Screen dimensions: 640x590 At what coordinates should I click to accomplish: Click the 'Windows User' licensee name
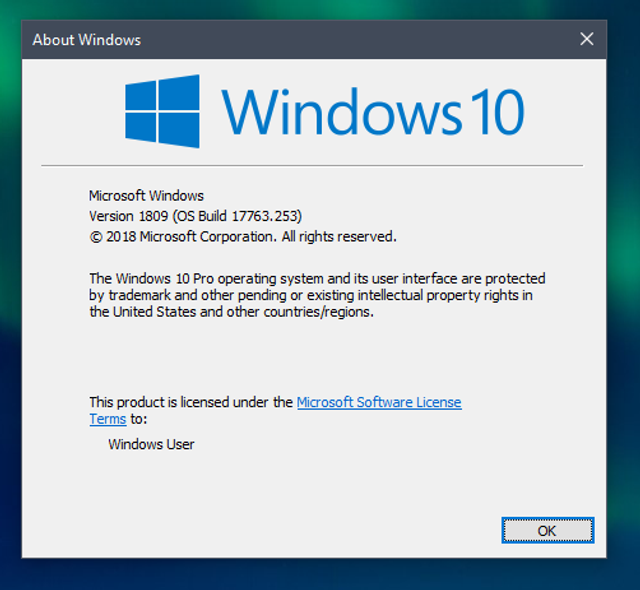pos(151,444)
